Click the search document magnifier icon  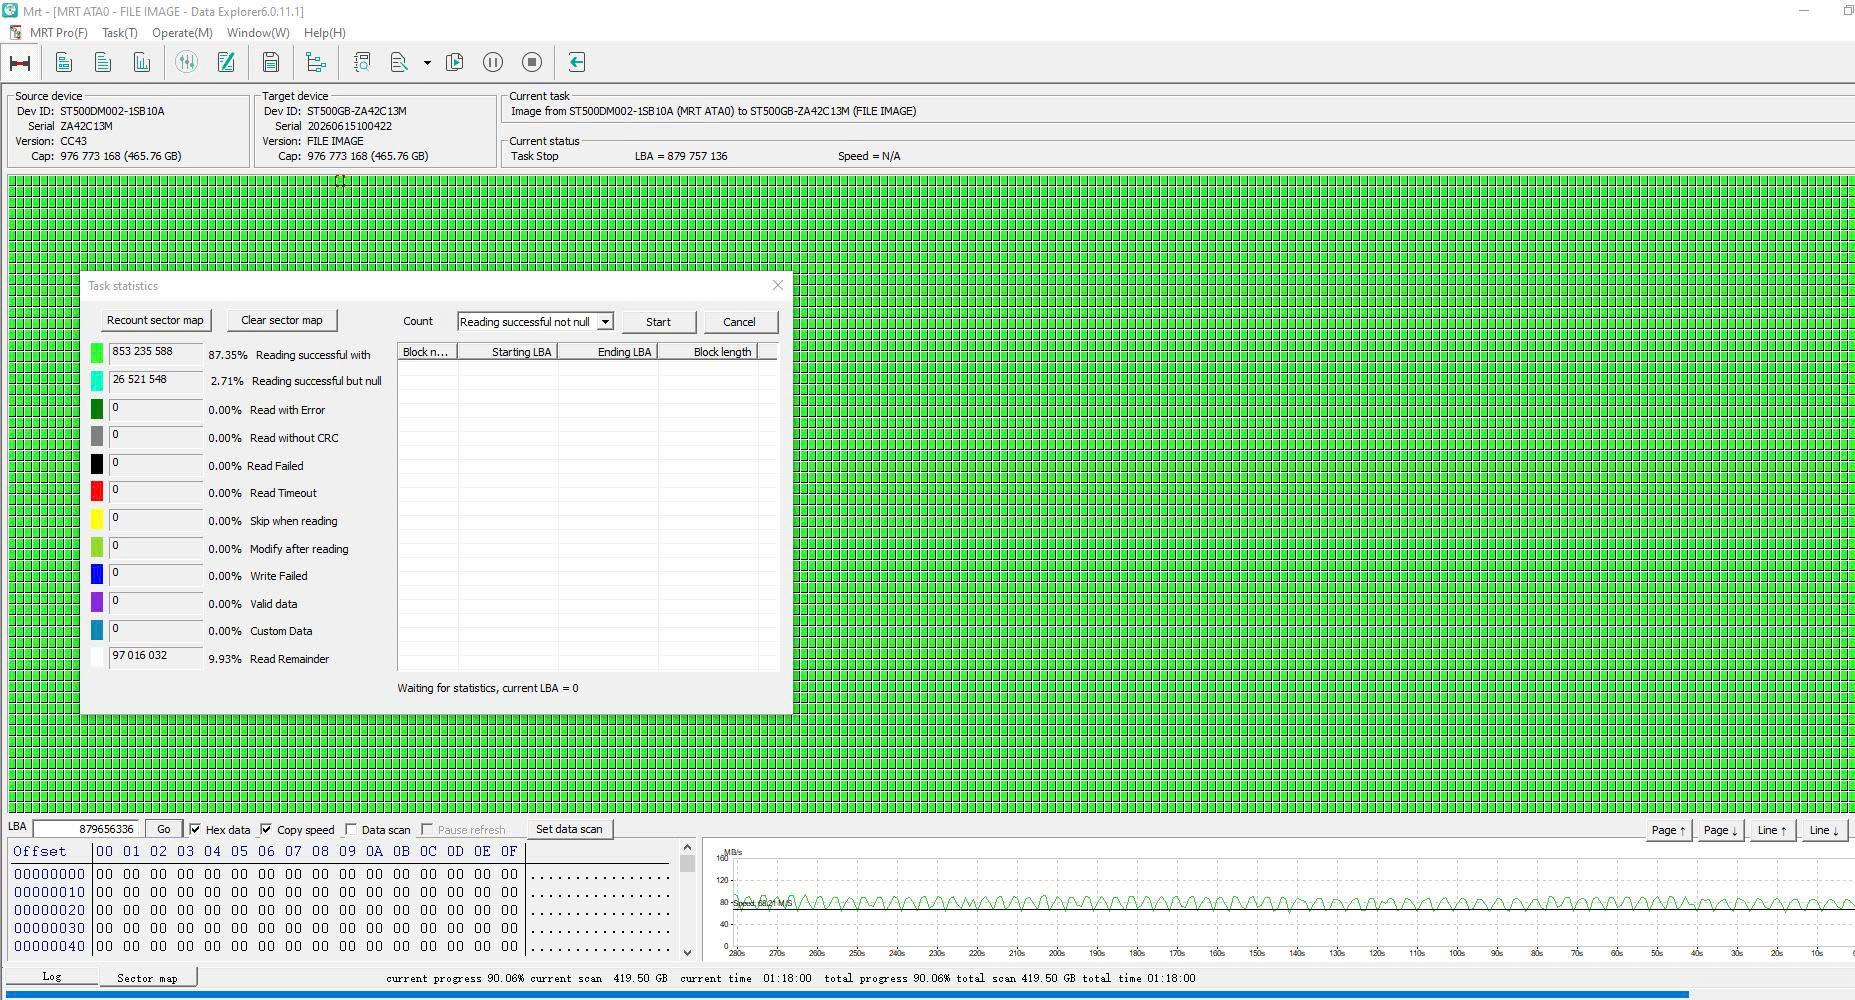[x=362, y=63]
